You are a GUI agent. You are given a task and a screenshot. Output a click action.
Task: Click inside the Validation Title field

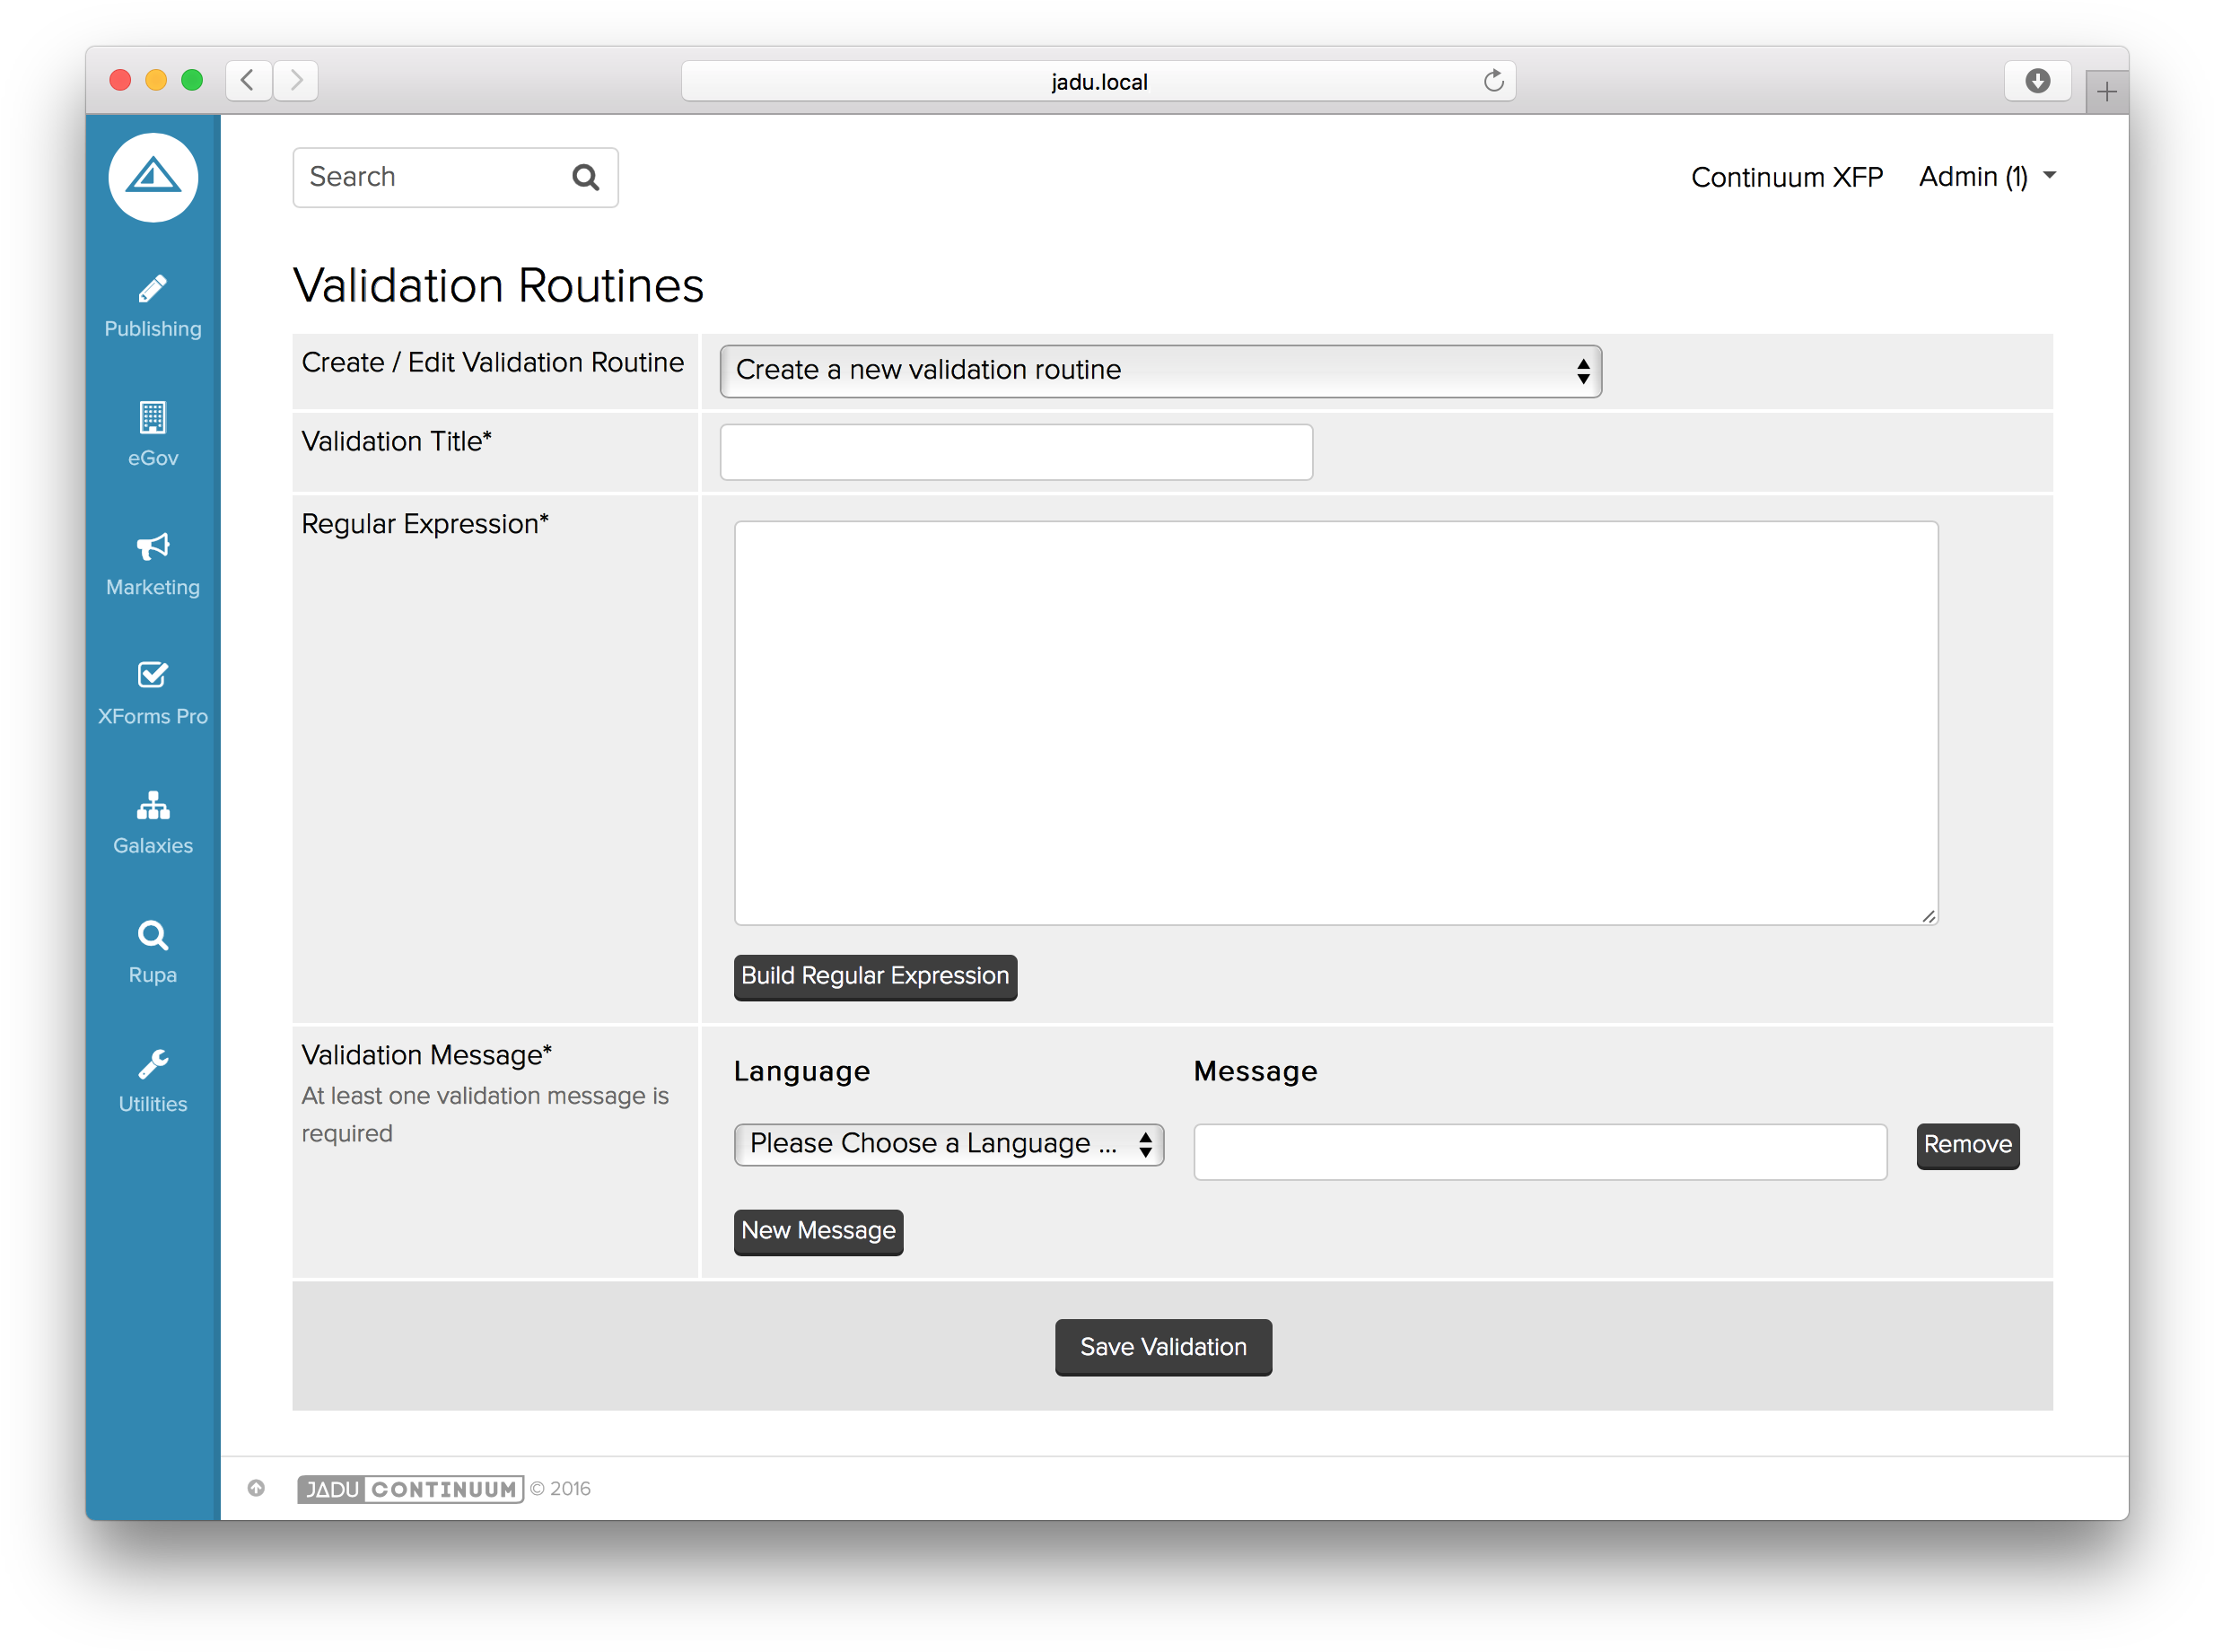coord(1016,452)
